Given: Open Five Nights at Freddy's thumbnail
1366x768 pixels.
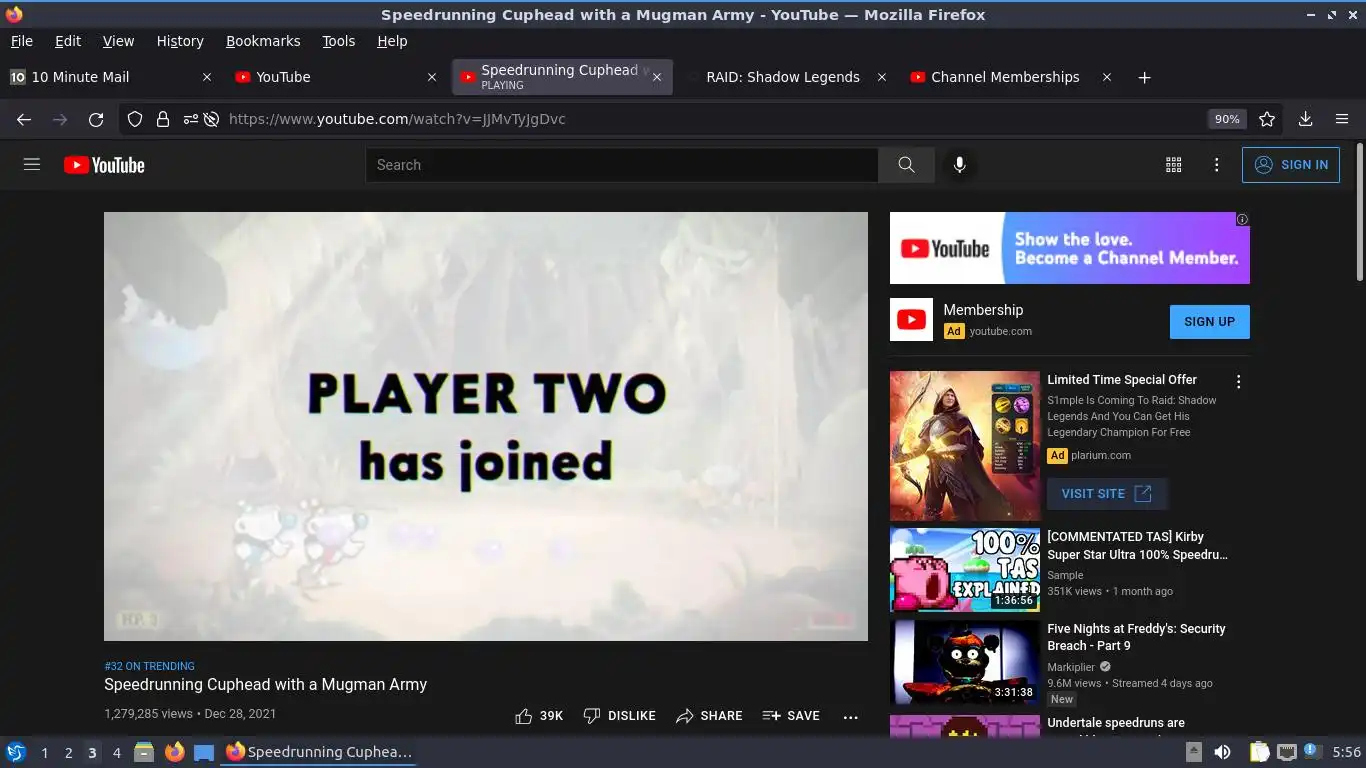Looking at the screenshot, I should pyautogui.click(x=965, y=662).
